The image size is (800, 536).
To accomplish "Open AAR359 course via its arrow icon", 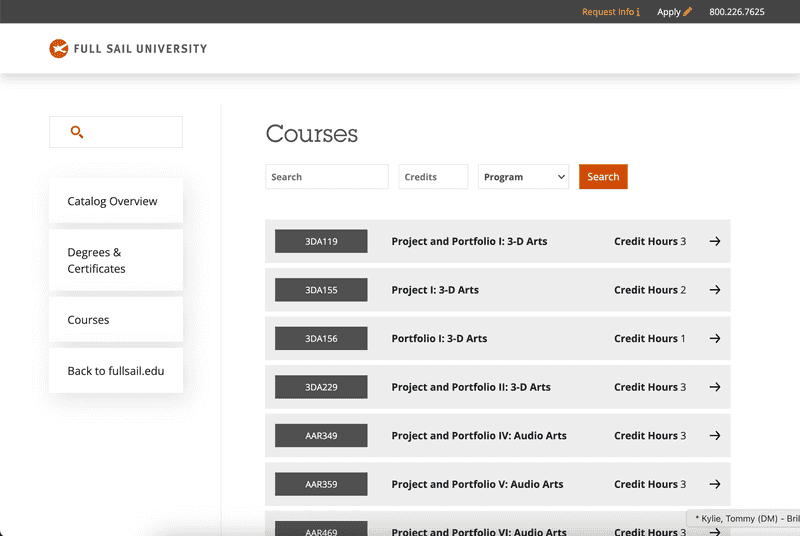I will (715, 484).
